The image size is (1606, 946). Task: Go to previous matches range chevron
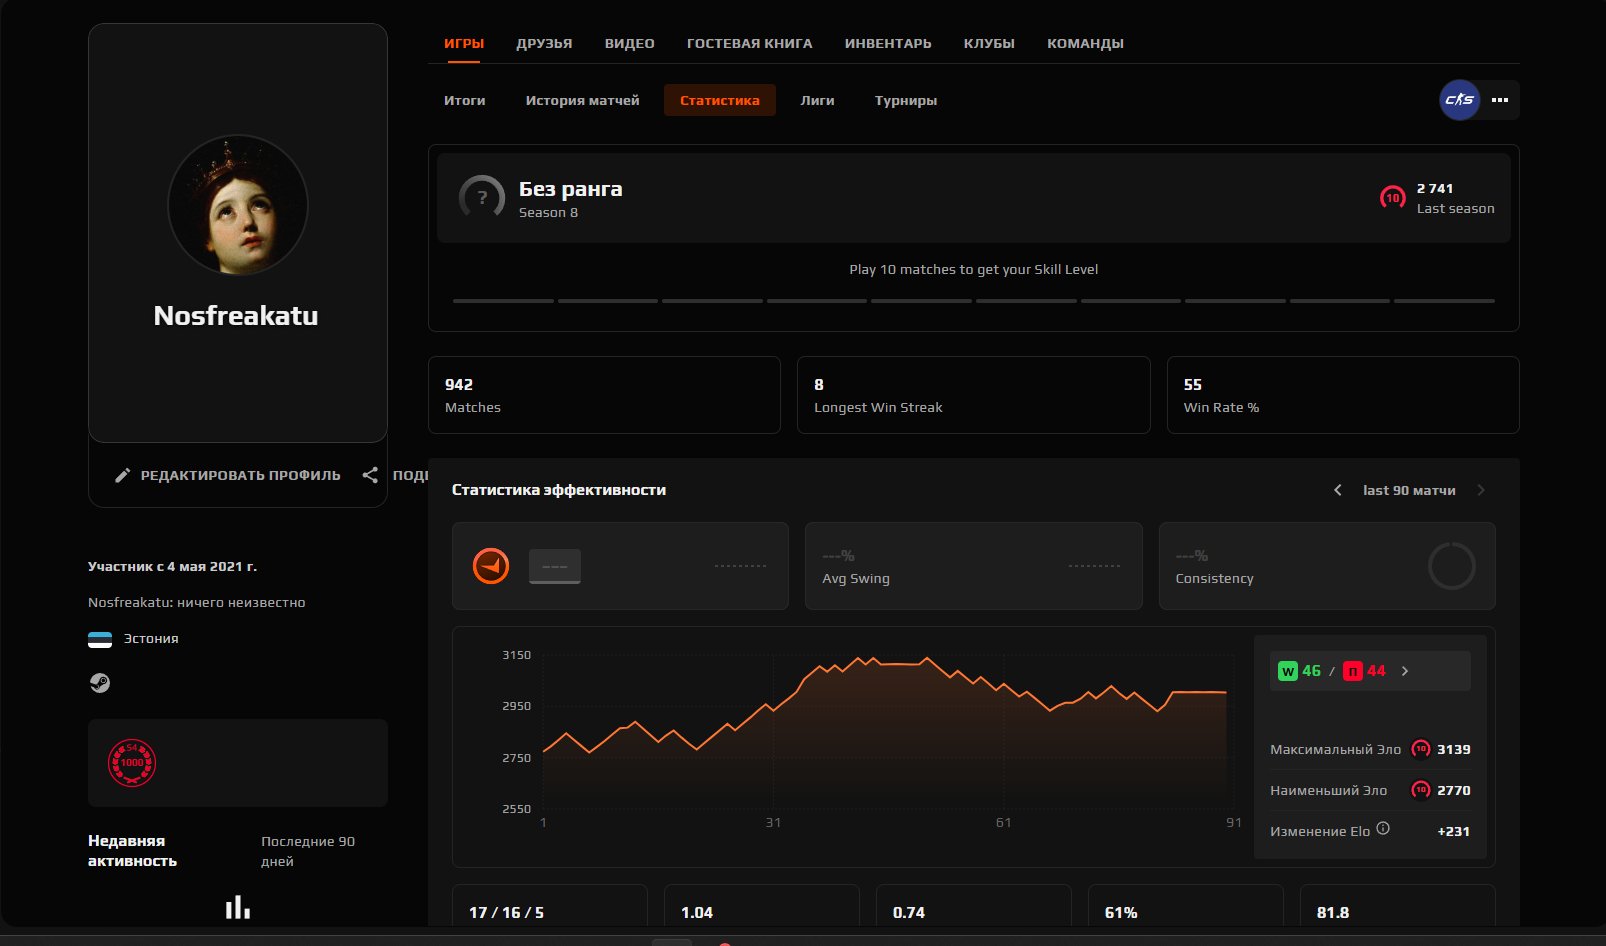click(x=1338, y=490)
